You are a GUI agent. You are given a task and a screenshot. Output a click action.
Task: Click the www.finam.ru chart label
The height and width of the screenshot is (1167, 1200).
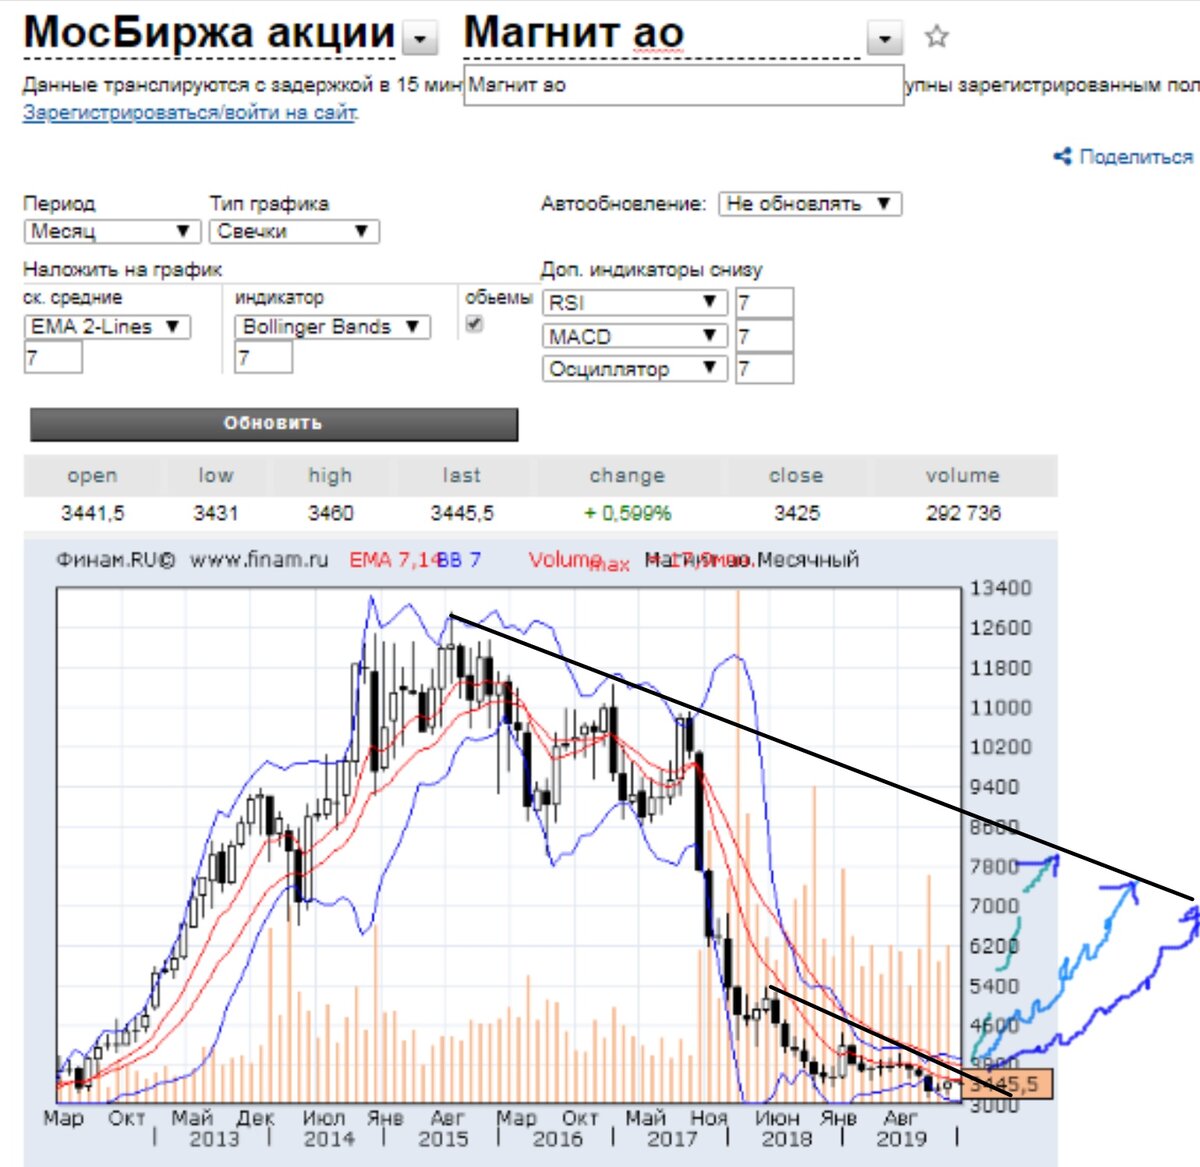(x=259, y=560)
